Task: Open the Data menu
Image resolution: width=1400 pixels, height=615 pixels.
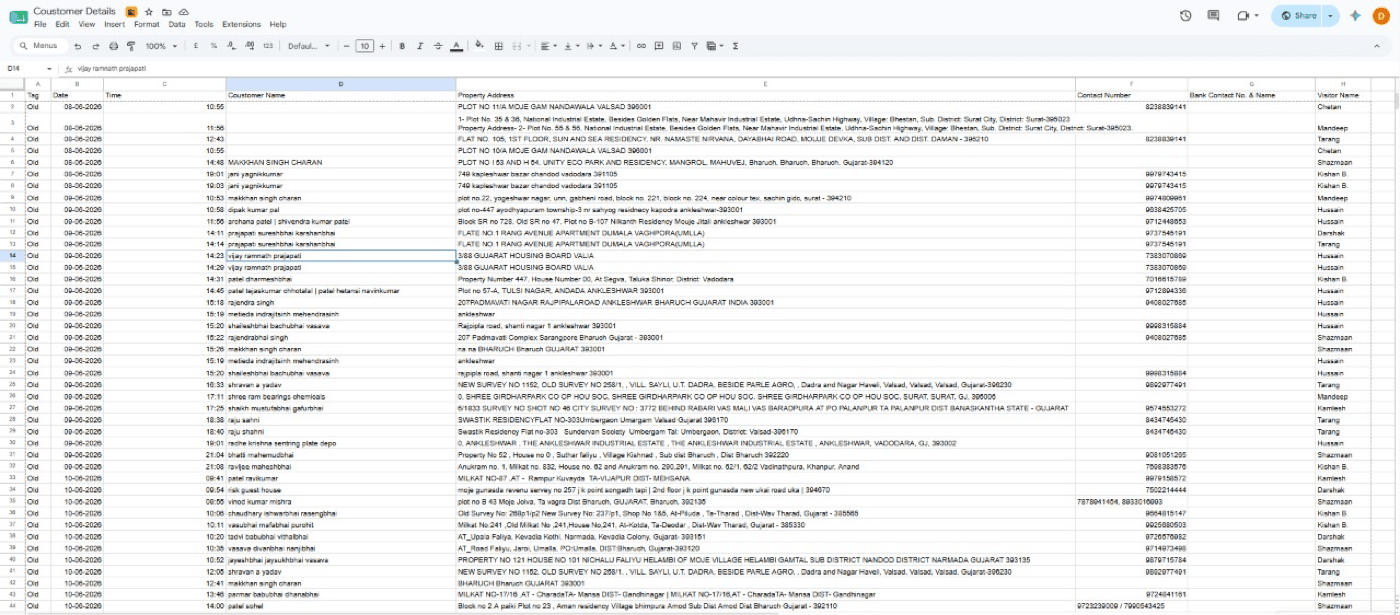Action: pyautogui.click(x=177, y=24)
